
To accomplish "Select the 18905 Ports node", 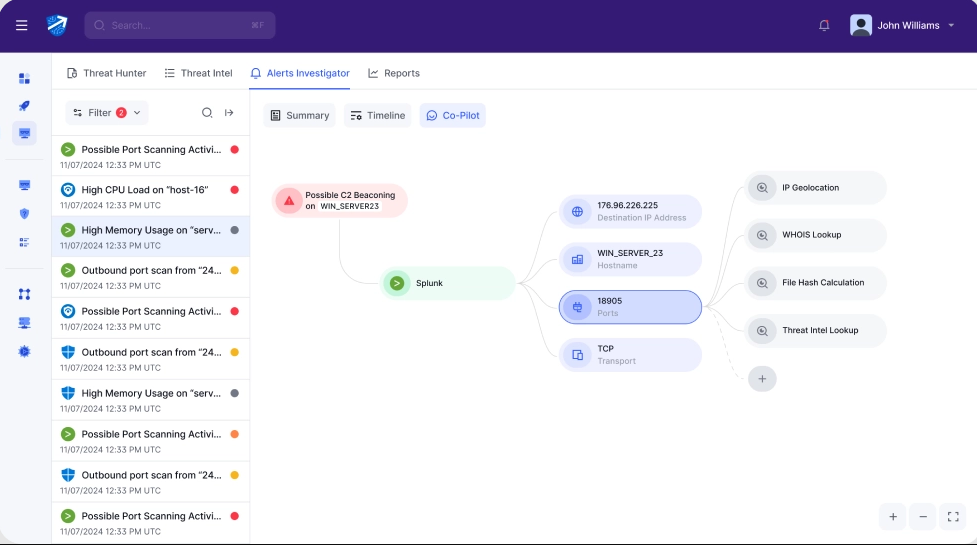I will [631, 307].
